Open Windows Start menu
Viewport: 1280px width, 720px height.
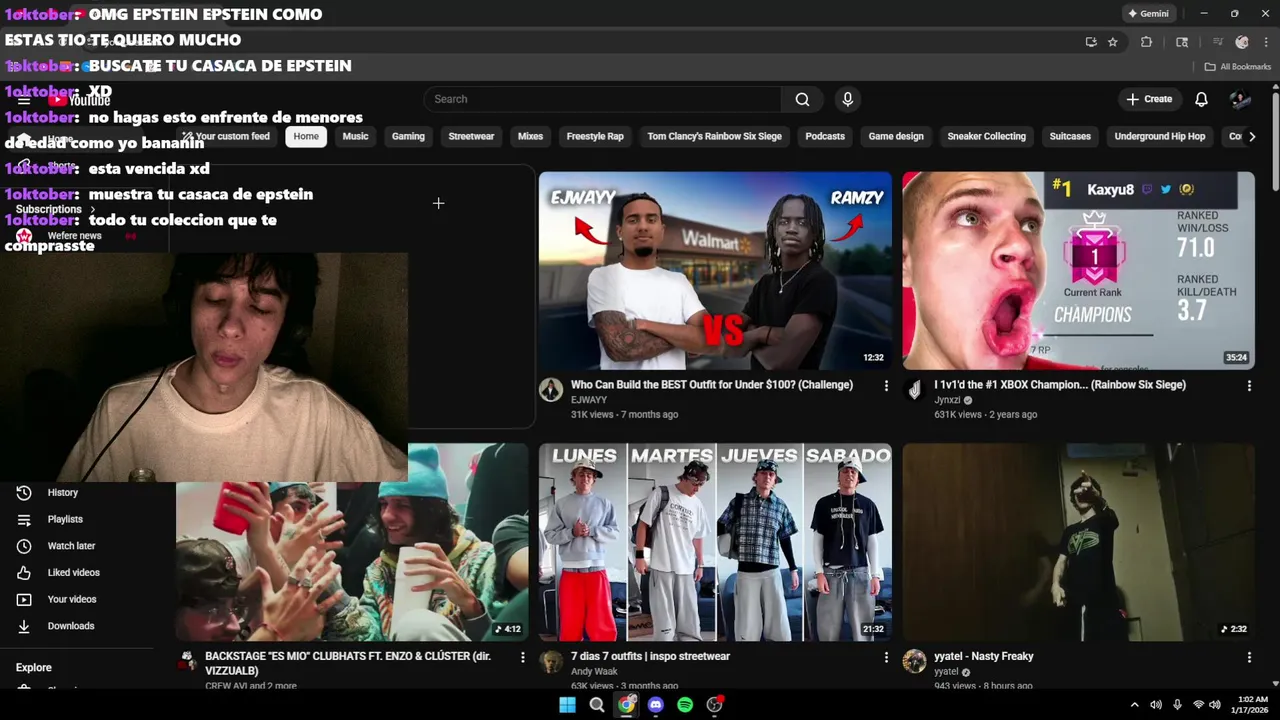click(x=567, y=705)
